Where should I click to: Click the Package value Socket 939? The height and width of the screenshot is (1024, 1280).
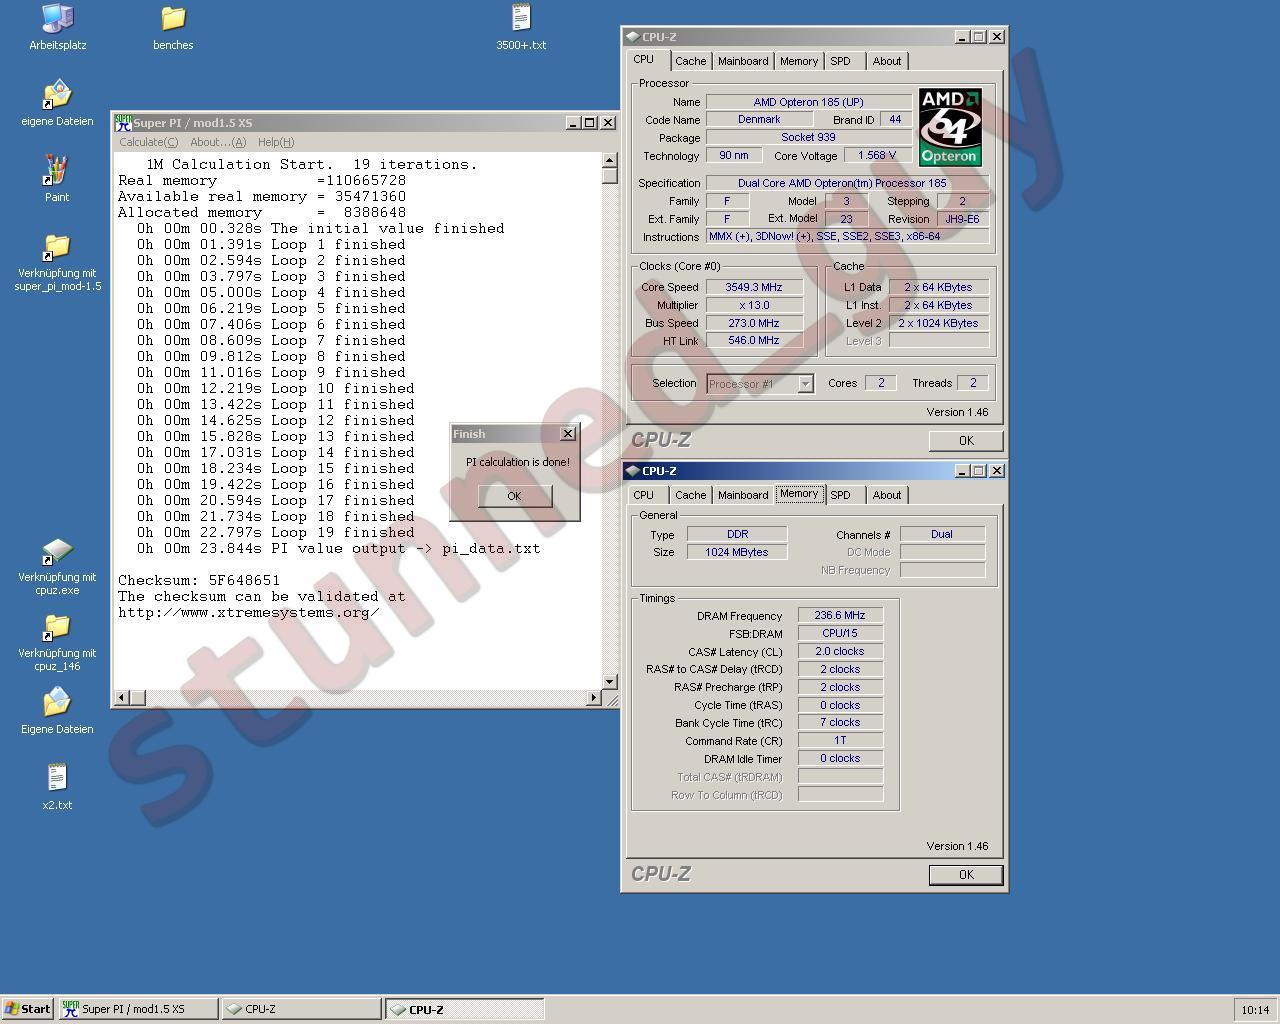(809, 137)
